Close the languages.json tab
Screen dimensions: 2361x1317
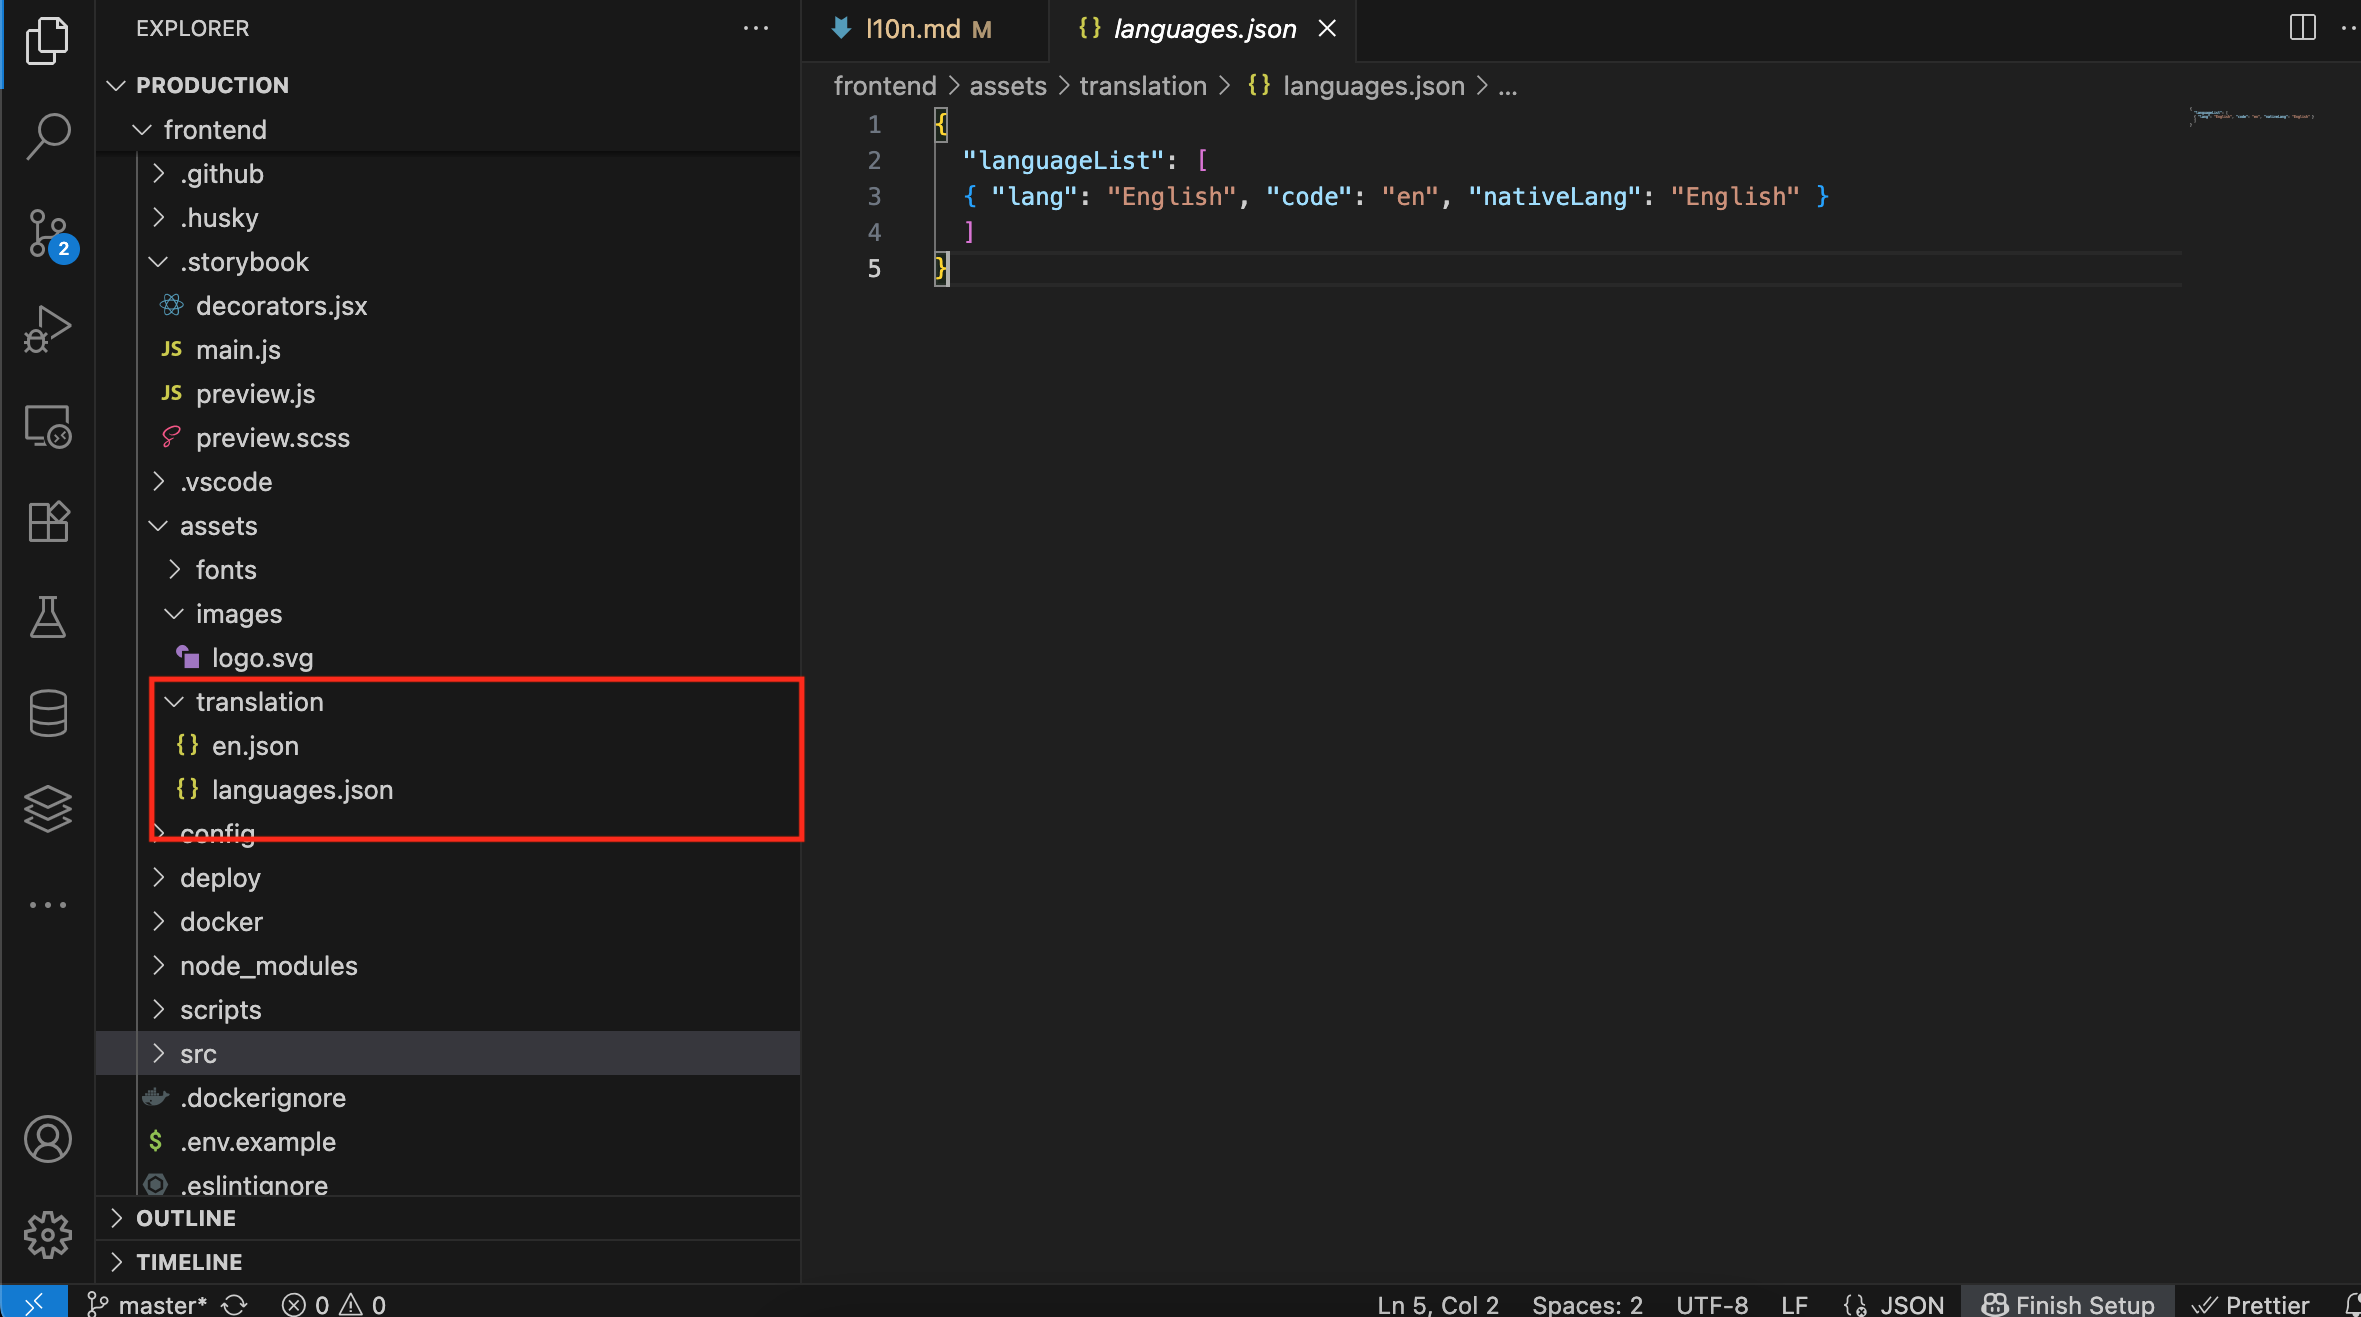click(x=1327, y=29)
